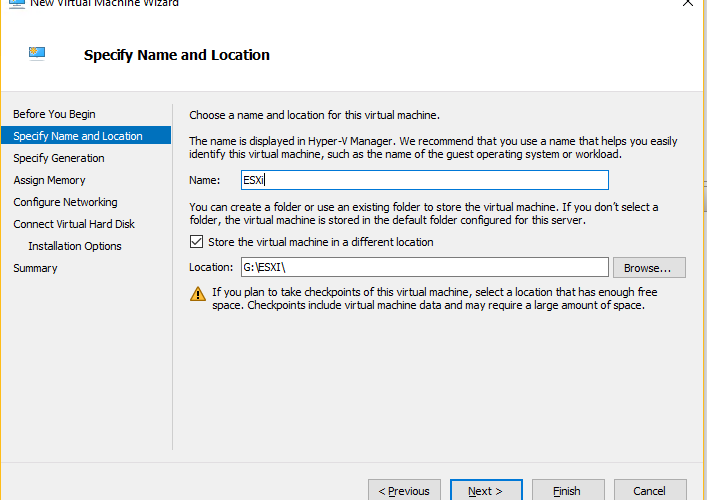Click the Location path field G:\ESXI\
Viewport: 707px width, 500px height.
tap(425, 267)
